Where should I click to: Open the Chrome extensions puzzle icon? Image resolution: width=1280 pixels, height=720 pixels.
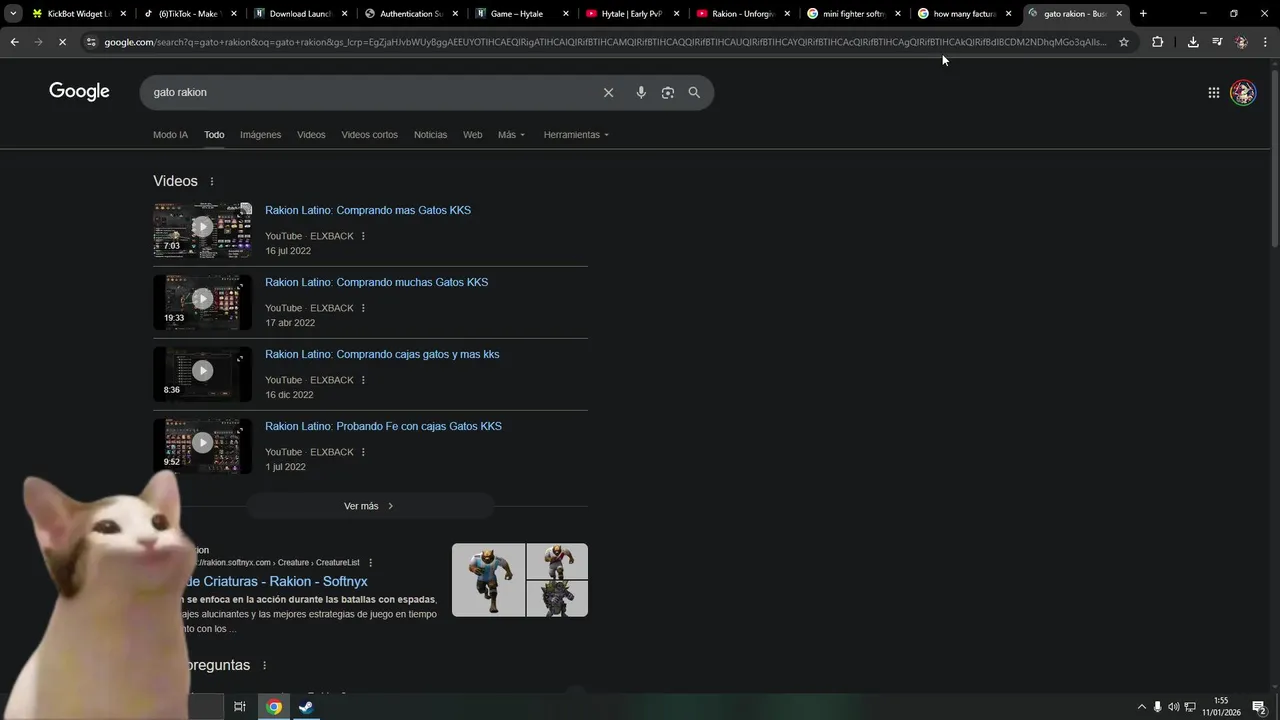(x=1157, y=42)
